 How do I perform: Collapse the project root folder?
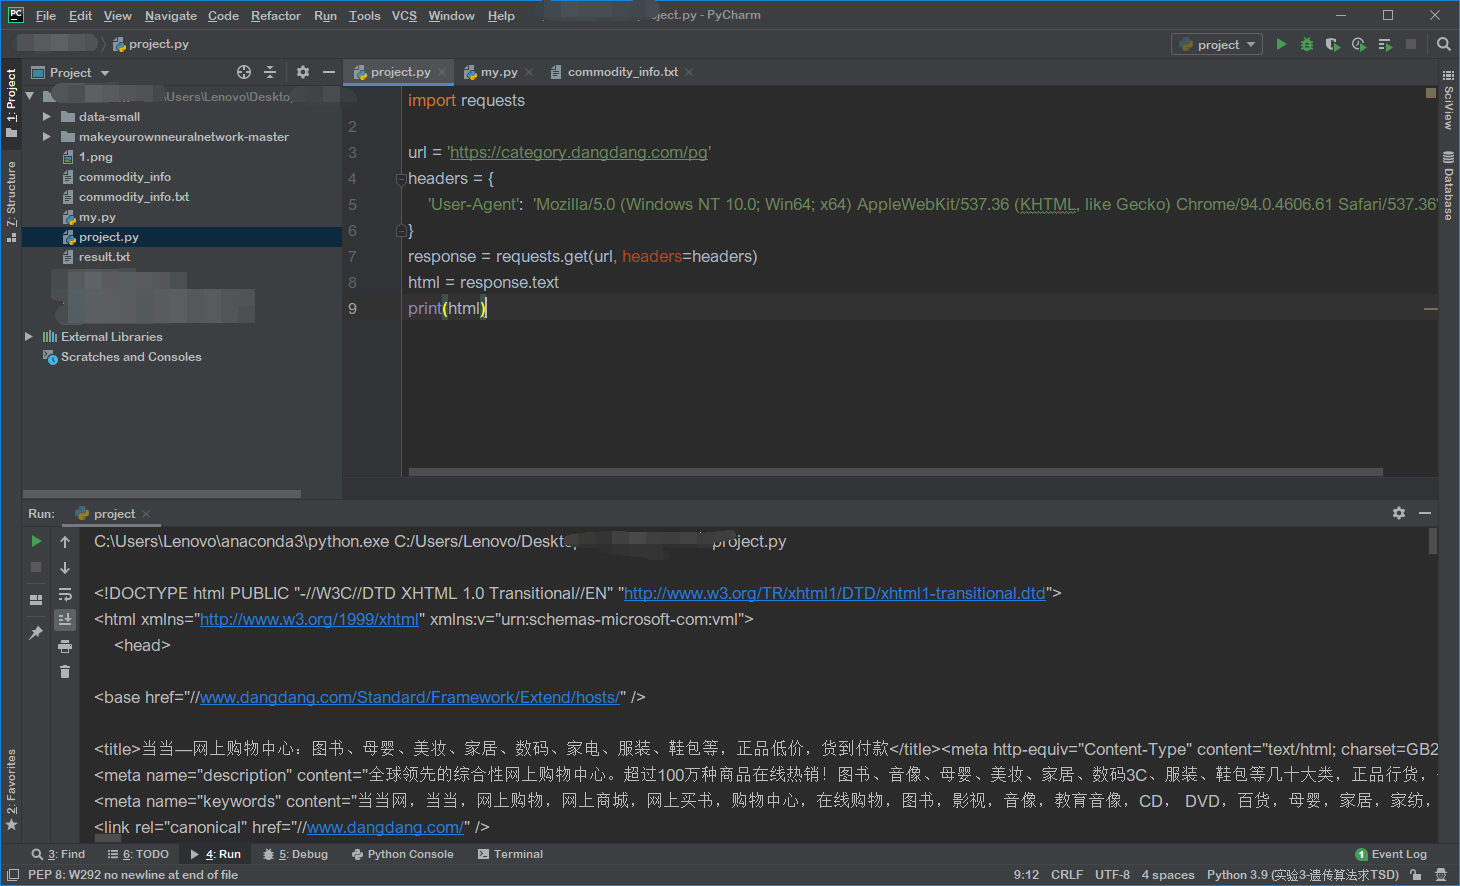coord(29,96)
